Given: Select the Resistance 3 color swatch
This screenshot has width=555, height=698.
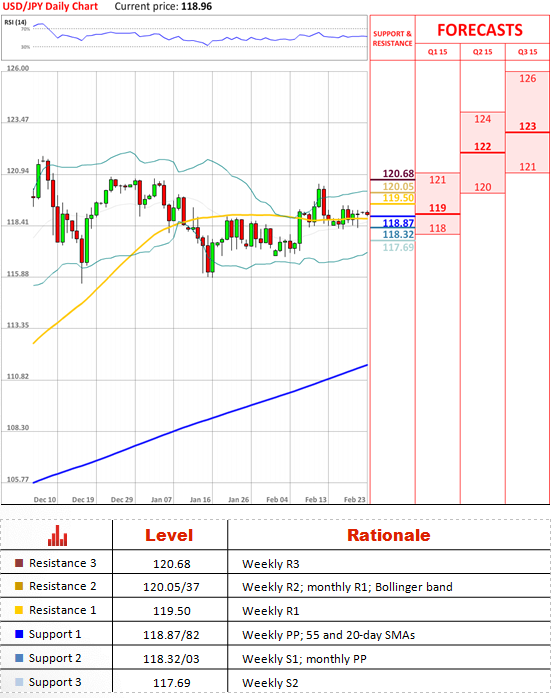Looking at the screenshot, I should 19,563.
